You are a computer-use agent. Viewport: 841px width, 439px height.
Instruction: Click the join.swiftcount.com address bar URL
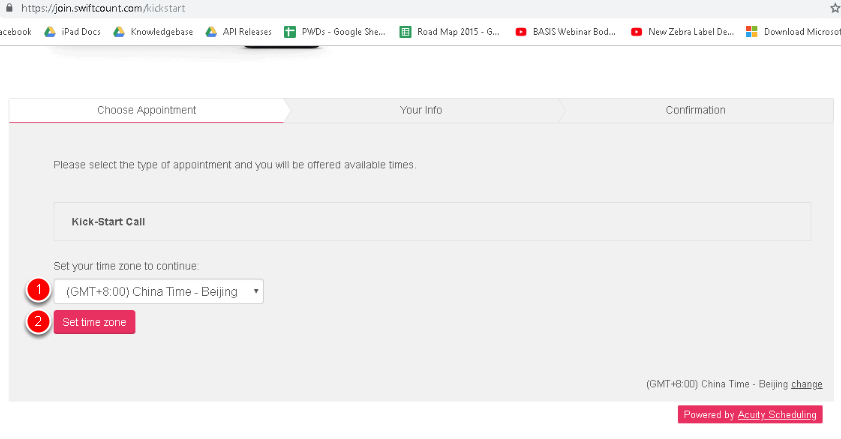coord(103,8)
